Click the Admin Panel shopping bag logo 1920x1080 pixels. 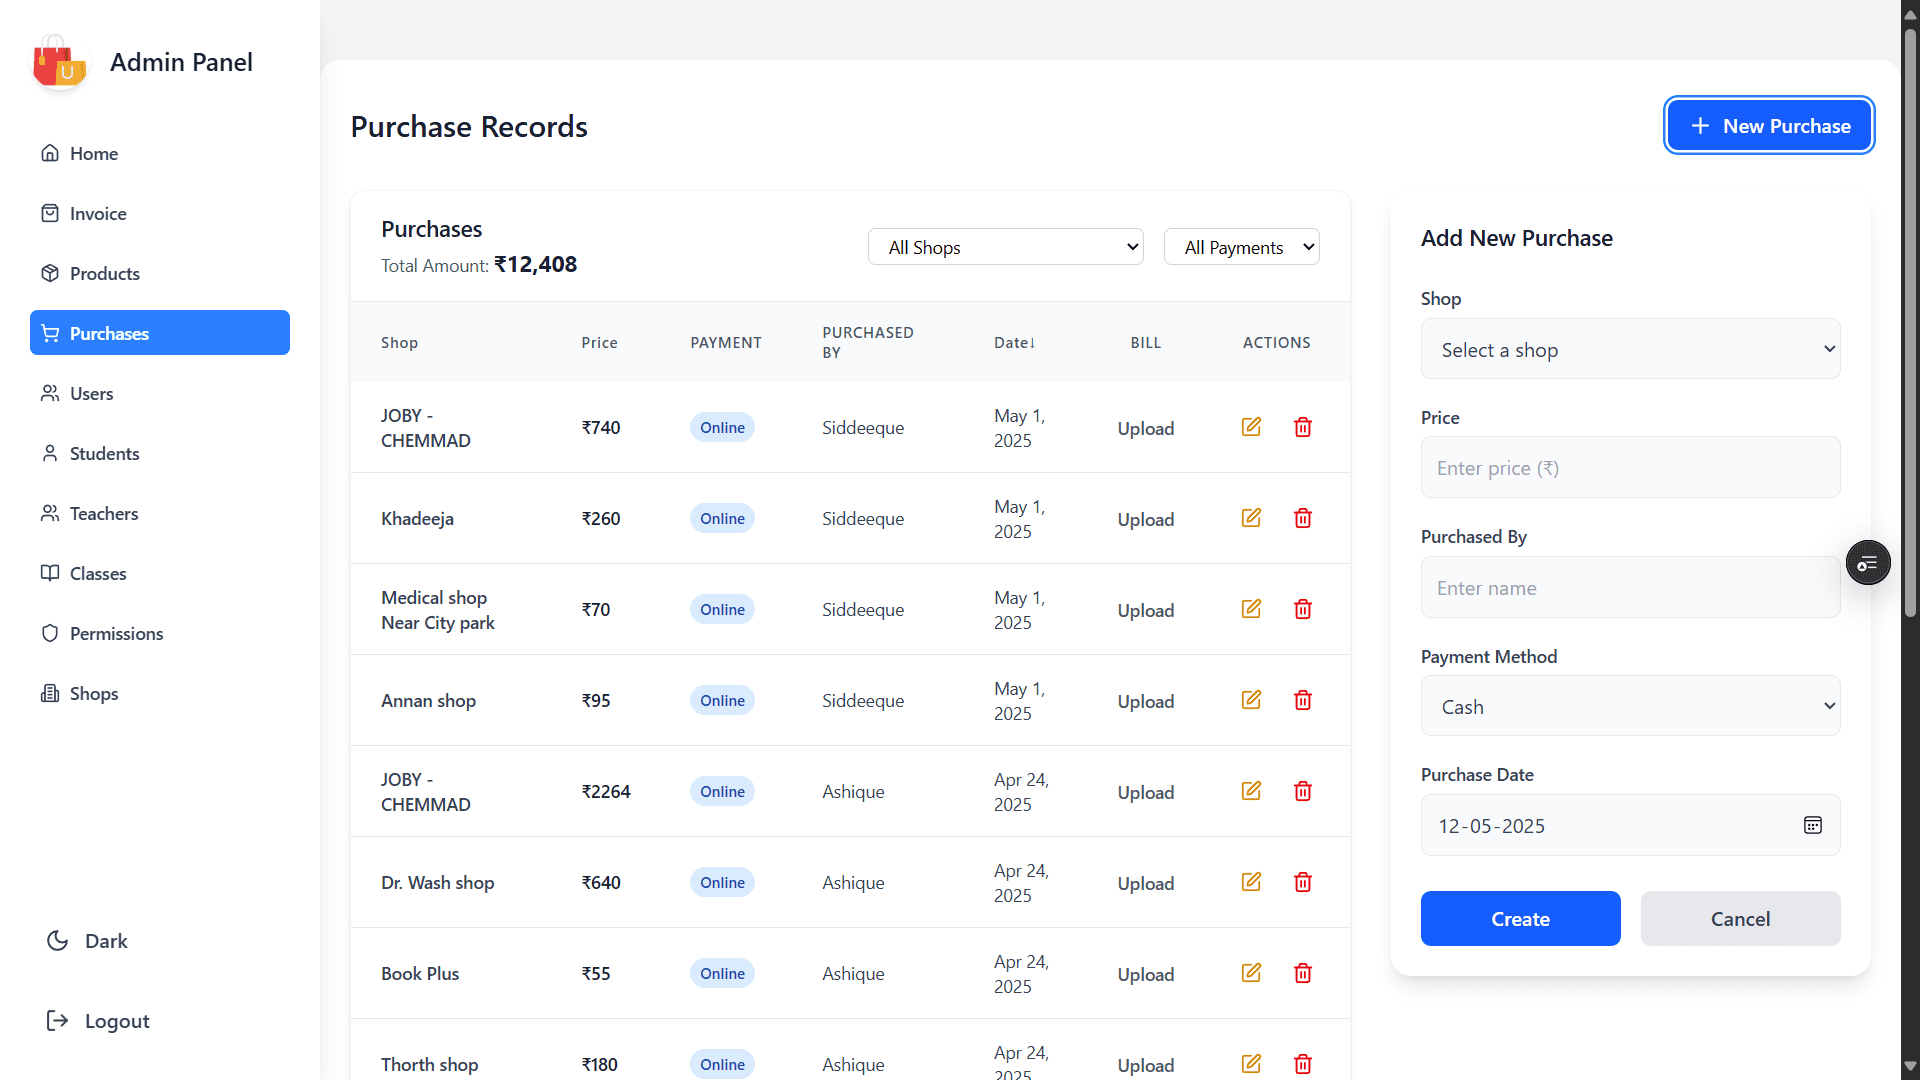pyautogui.click(x=59, y=62)
